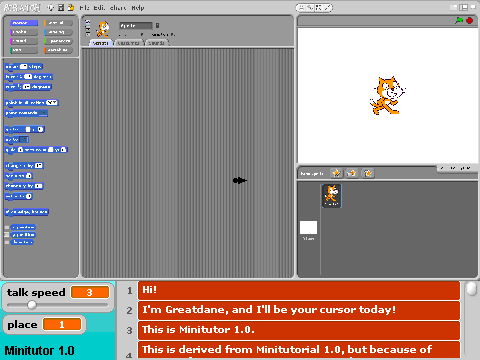Click list item "This is Minitutor 1.0."
480x360 pixels.
click(299, 330)
